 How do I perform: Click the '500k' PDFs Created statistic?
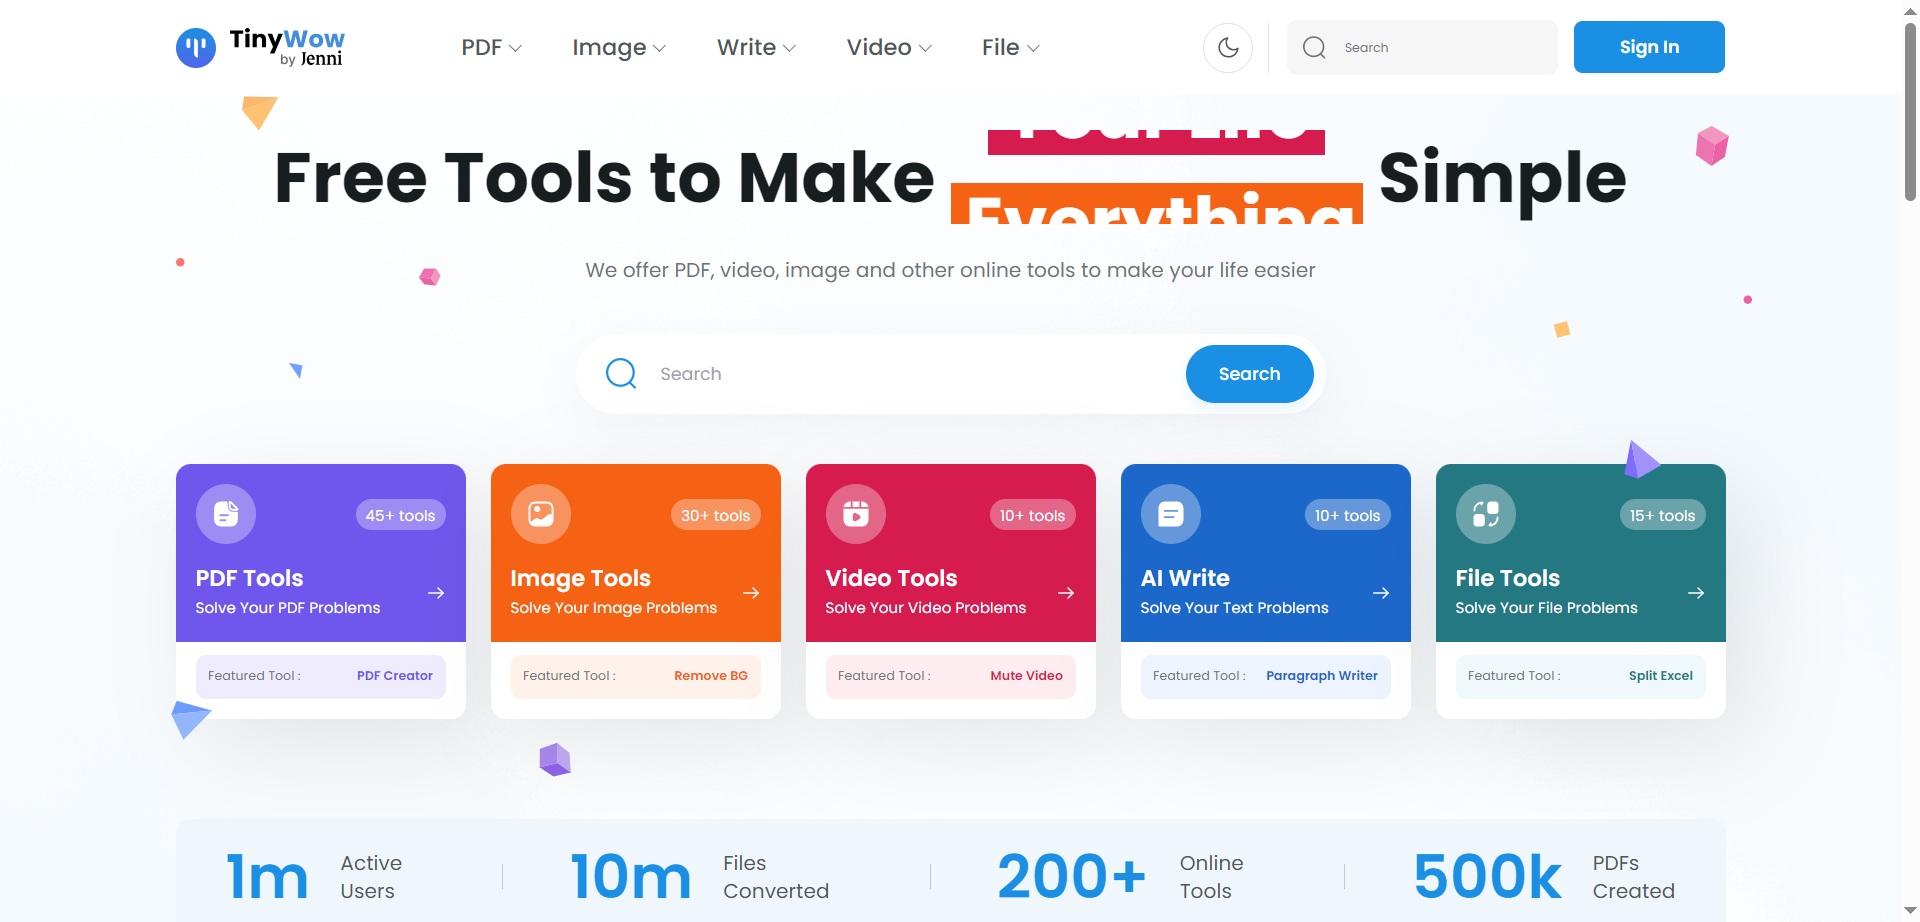[1487, 877]
